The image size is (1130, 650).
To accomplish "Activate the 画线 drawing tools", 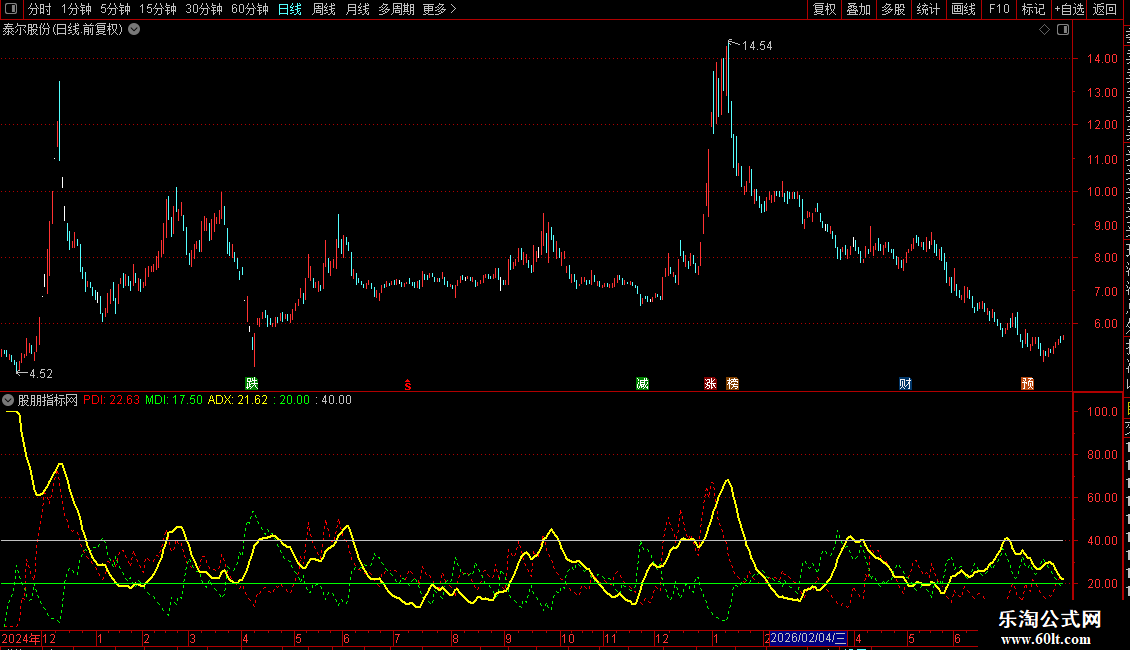I will [x=964, y=9].
